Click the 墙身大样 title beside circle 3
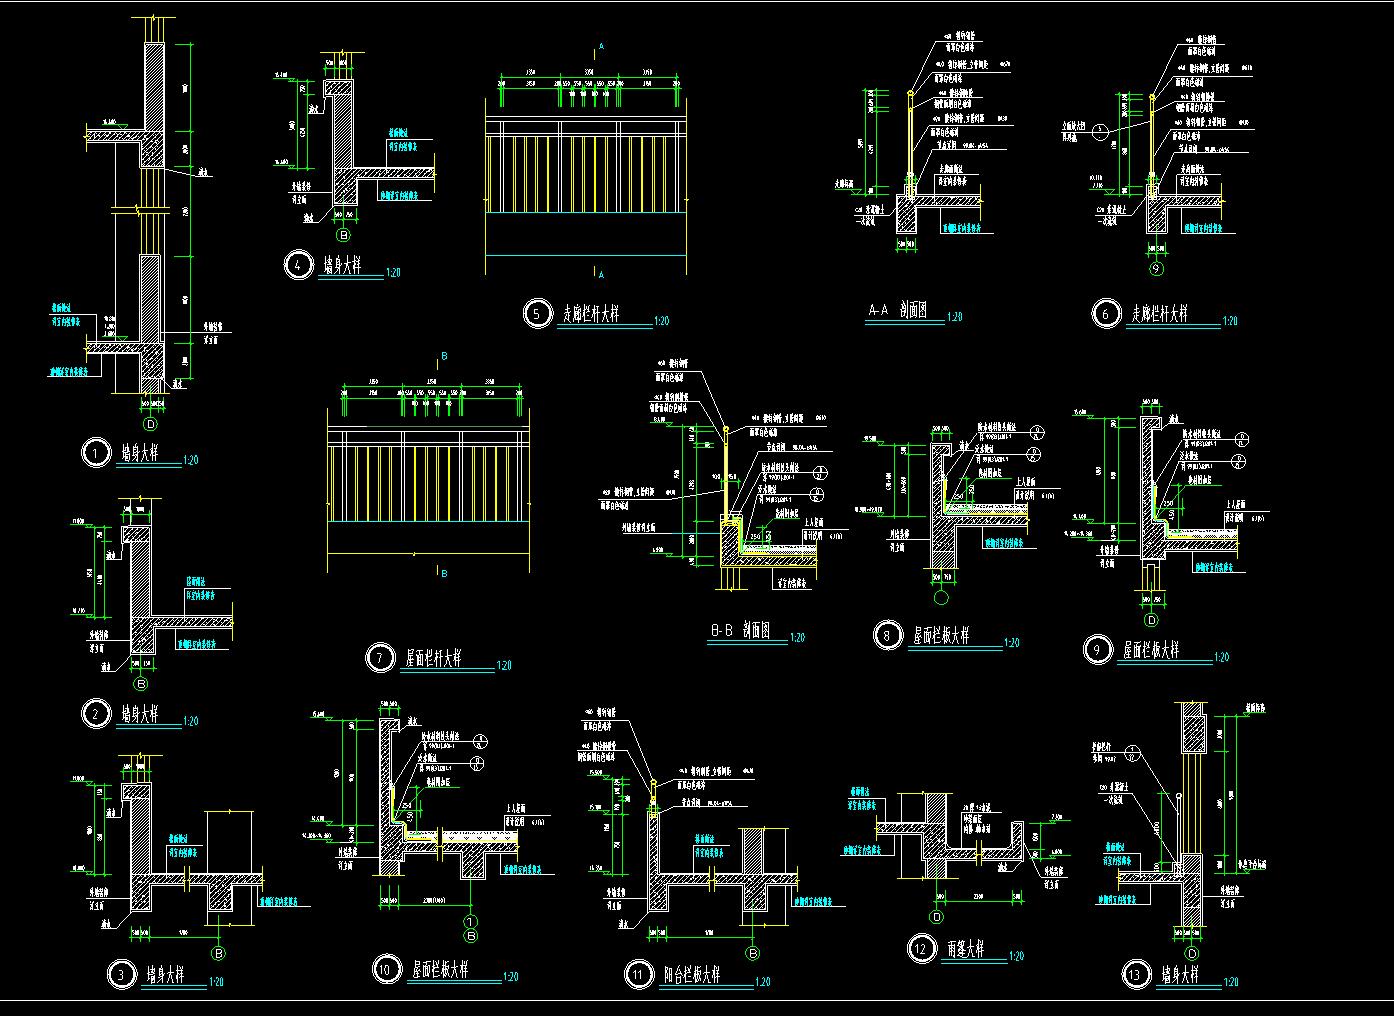Screen dimensions: 1394x1016 point(165,974)
